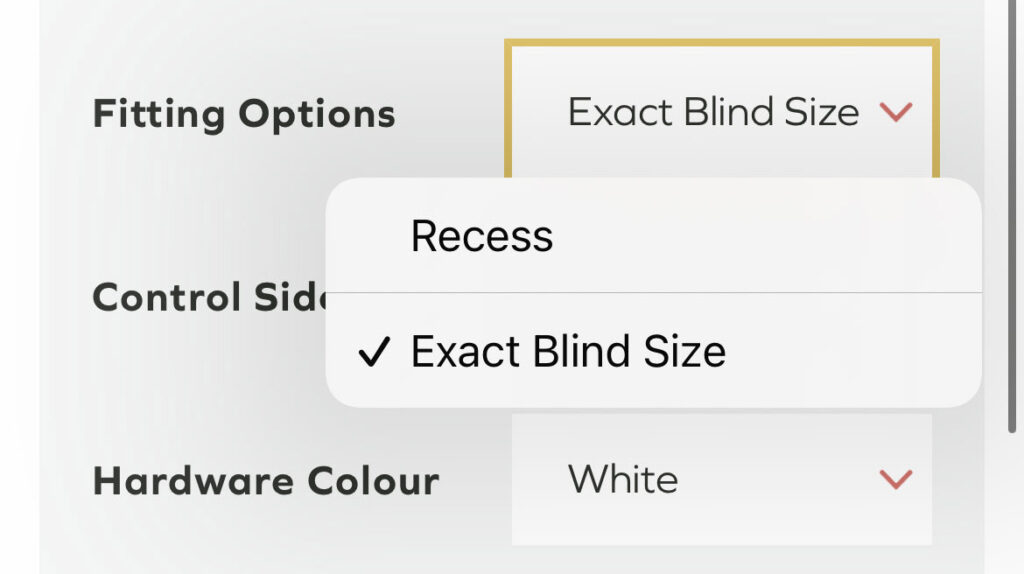Click the red chevron in Fitting Options dropdown
The width and height of the screenshot is (1024, 574).
[896, 113]
